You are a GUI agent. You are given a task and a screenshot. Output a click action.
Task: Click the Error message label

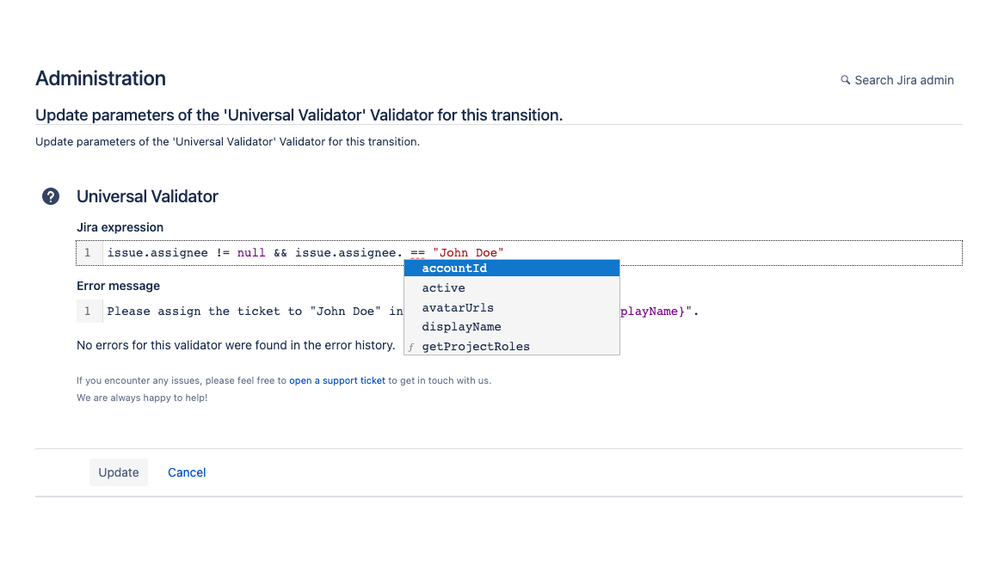click(x=118, y=286)
